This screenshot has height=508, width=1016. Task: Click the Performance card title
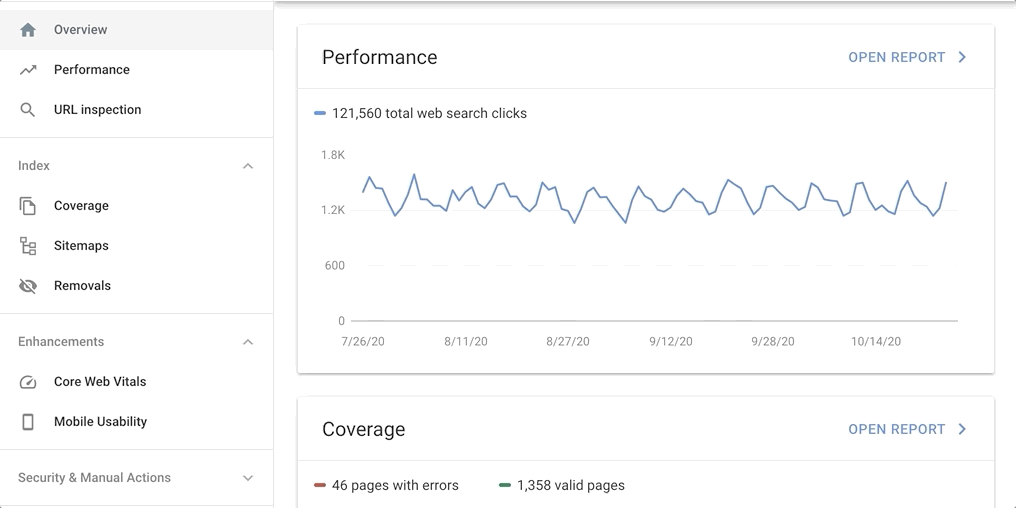[380, 57]
